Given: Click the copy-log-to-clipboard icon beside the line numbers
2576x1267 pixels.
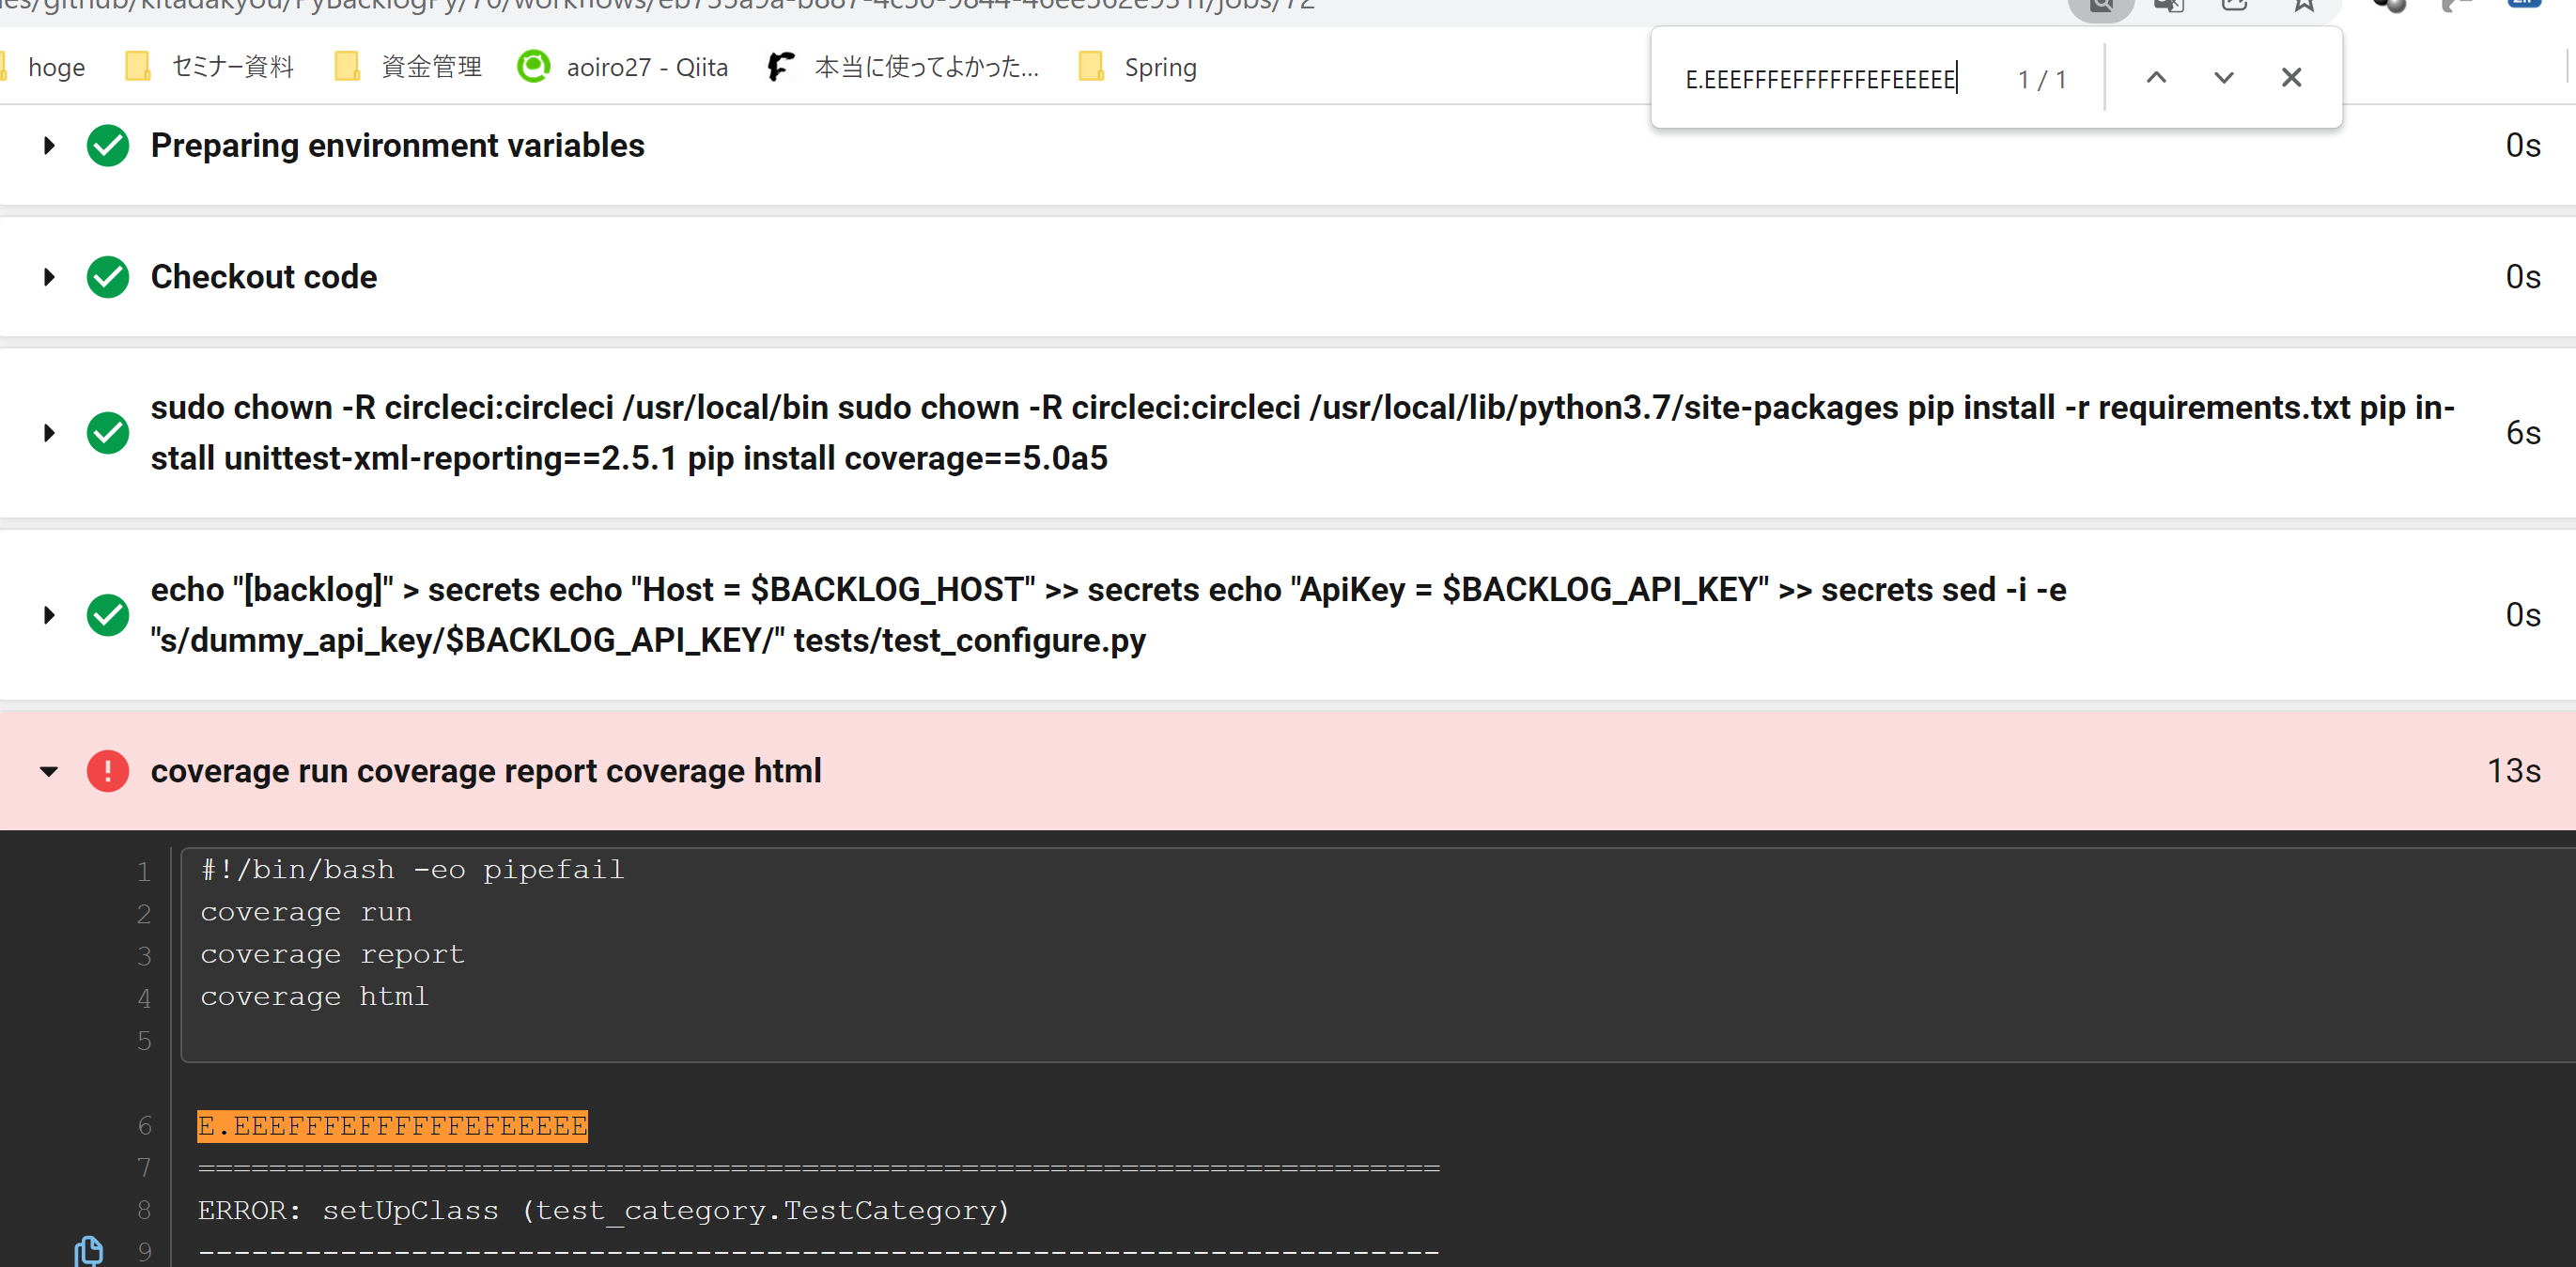Looking at the screenshot, I should click(88, 1250).
